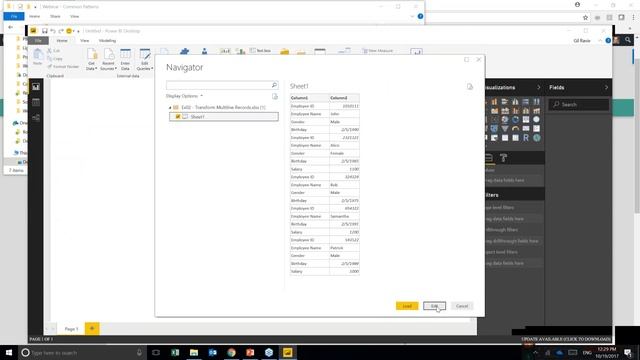The image size is (640, 360).
Task: Collapse the Fields pane chevron
Action: (x=606, y=87)
